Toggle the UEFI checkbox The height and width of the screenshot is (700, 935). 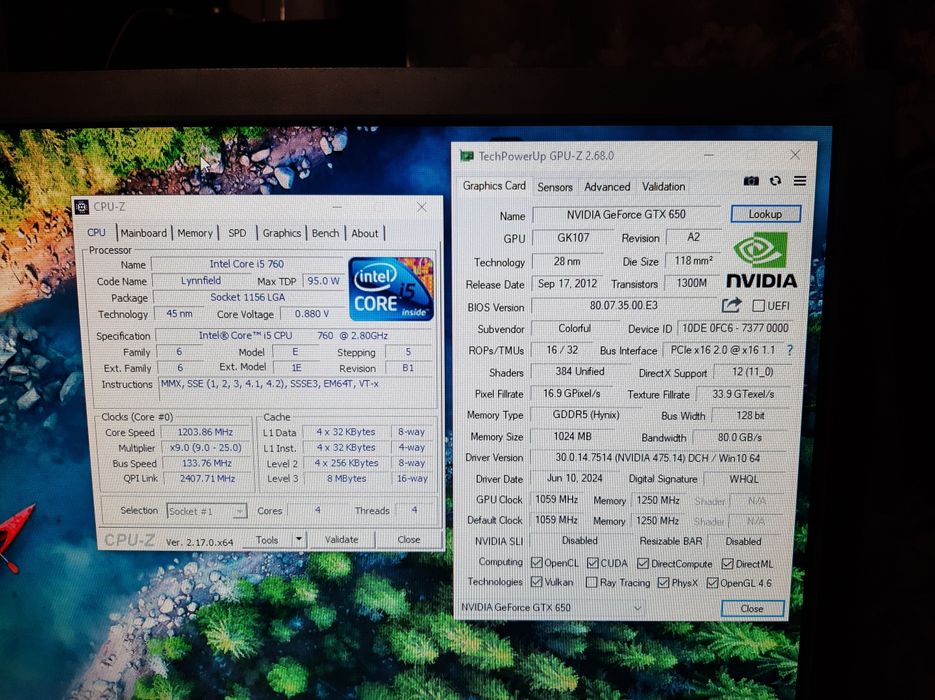tap(758, 306)
